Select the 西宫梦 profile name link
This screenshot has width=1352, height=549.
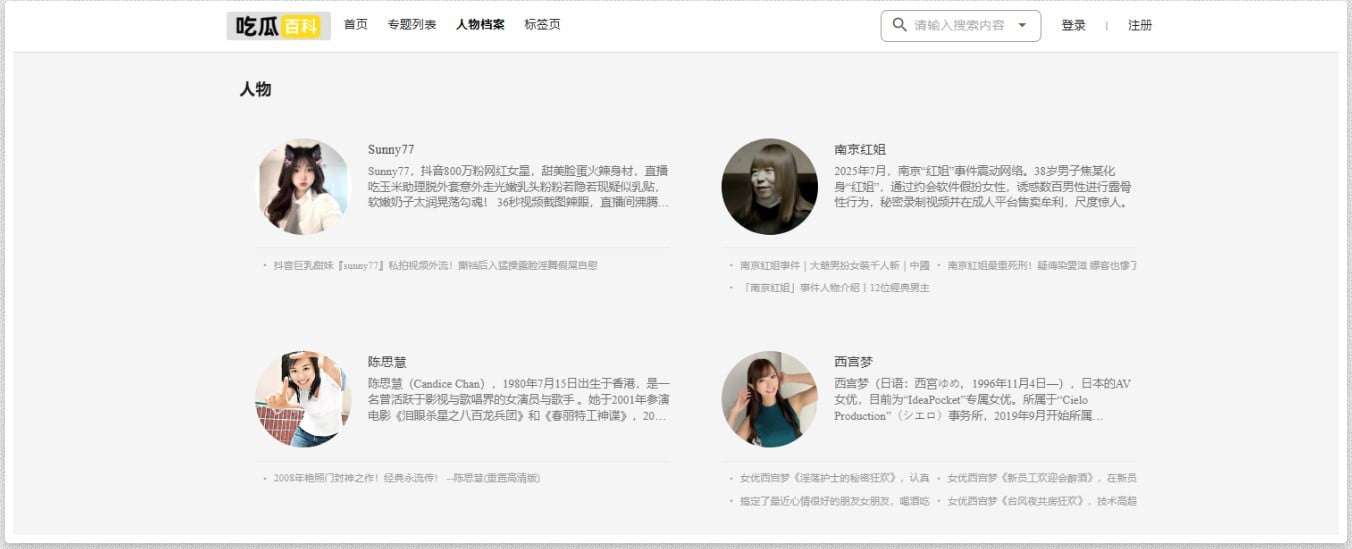pyautogui.click(x=853, y=362)
